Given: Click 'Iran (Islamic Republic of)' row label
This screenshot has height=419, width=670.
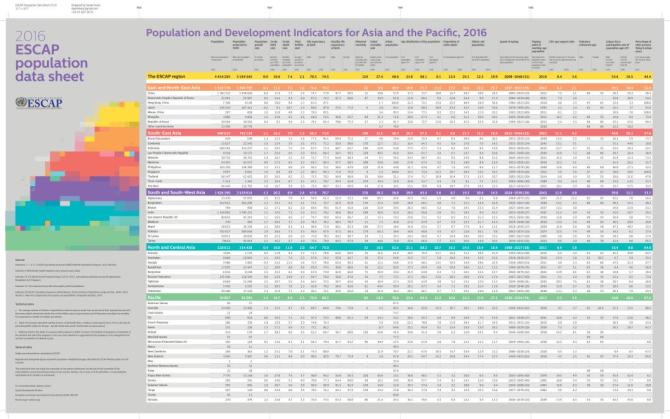Looking at the screenshot, I should [x=163, y=217].
